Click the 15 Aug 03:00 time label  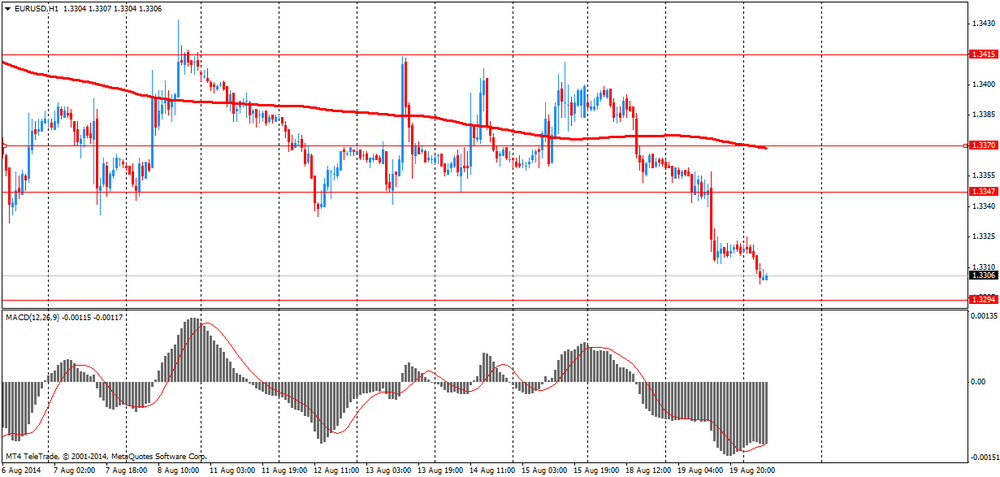544,471
